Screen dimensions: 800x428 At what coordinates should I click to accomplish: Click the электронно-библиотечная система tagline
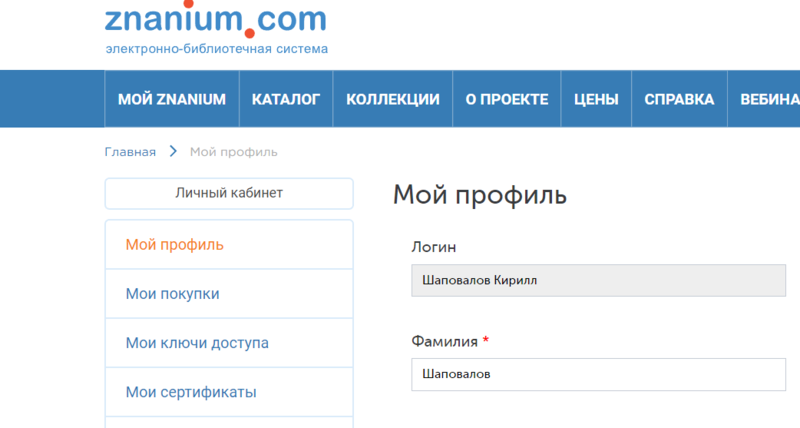point(217,49)
